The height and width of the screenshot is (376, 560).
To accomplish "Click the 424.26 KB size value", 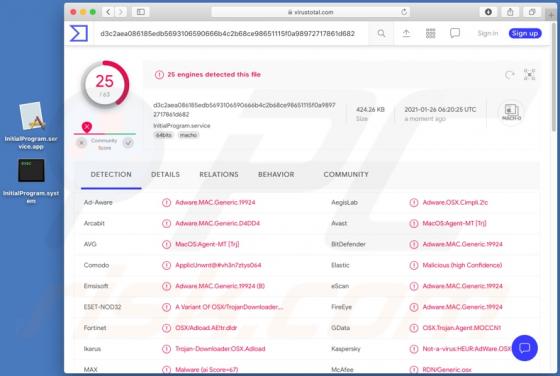I will tap(370, 109).
